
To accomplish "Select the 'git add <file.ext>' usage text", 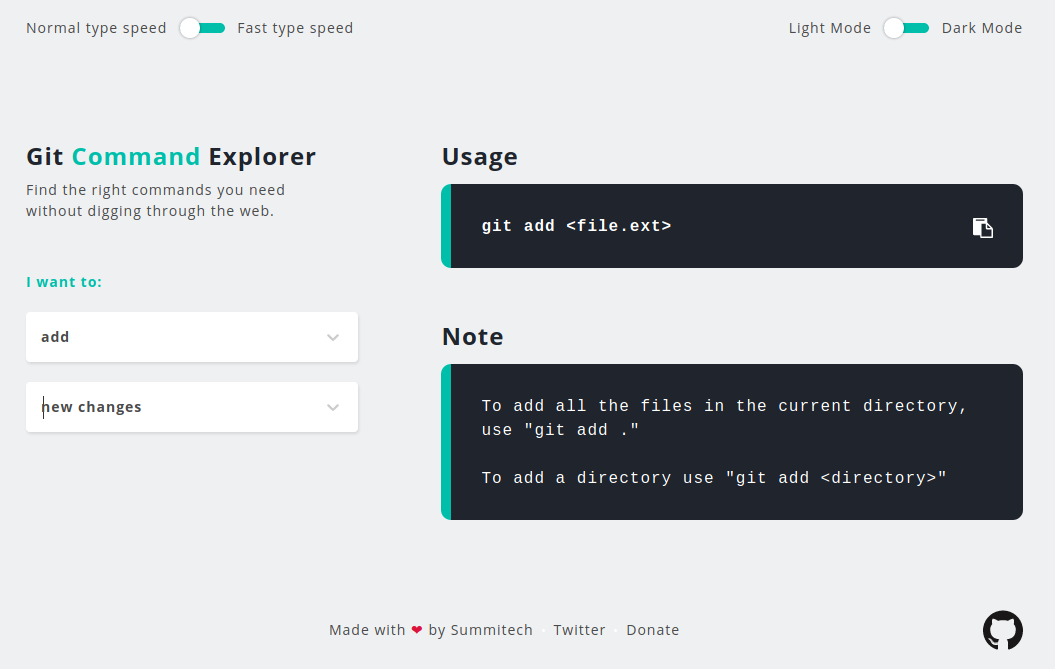I will tap(577, 226).
